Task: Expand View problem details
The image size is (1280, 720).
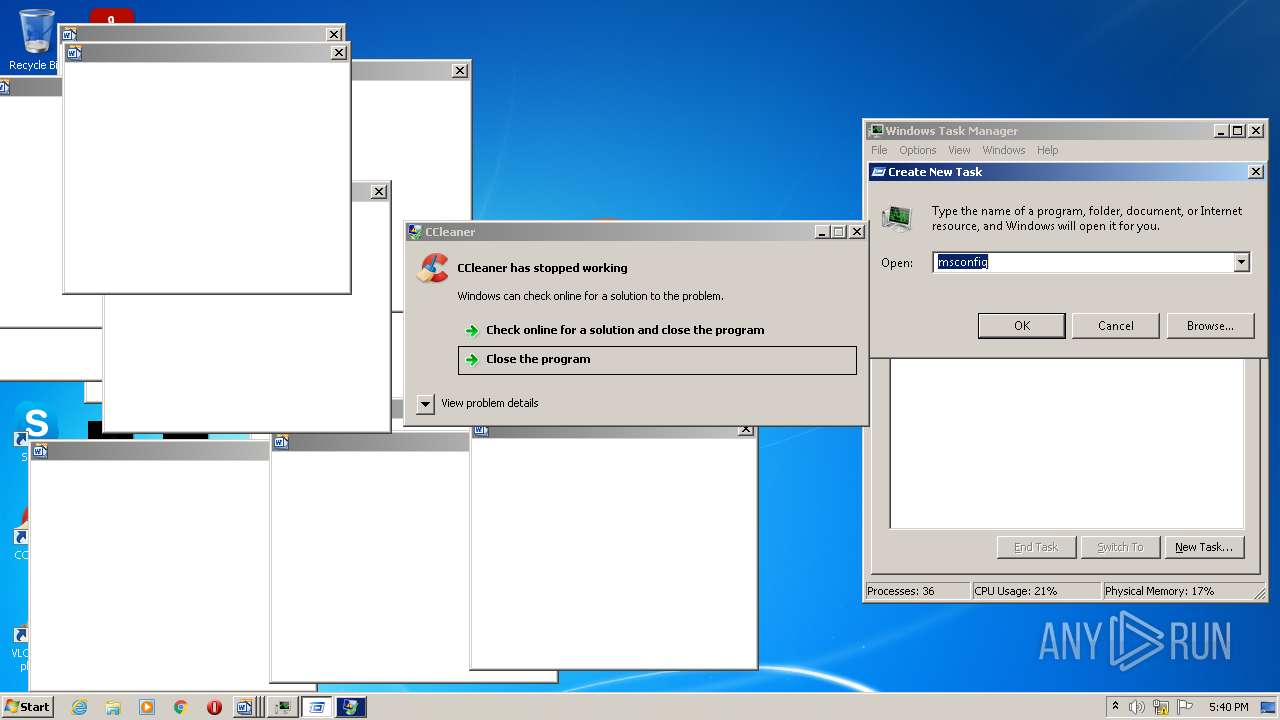Action: click(x=426, y=404)
